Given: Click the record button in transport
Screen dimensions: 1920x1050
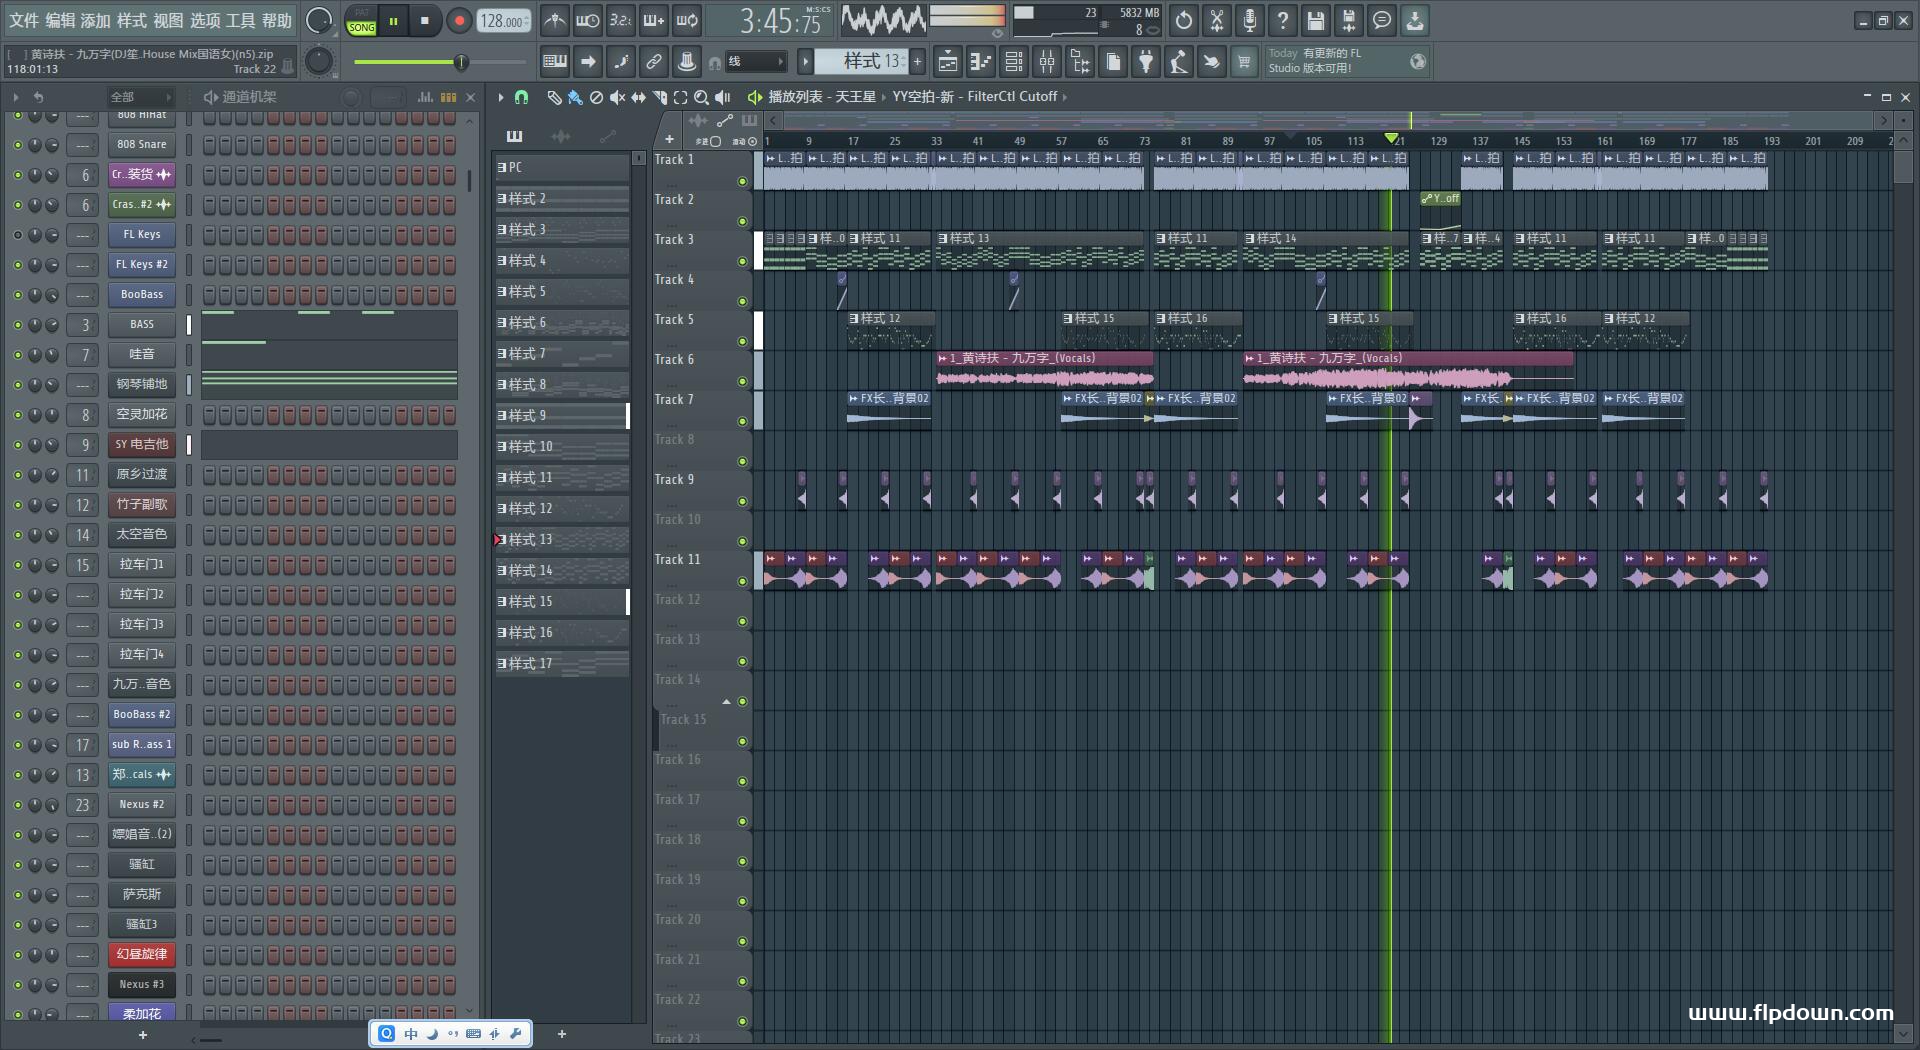Looking at the screenshot, I should (x=459, y=20).
